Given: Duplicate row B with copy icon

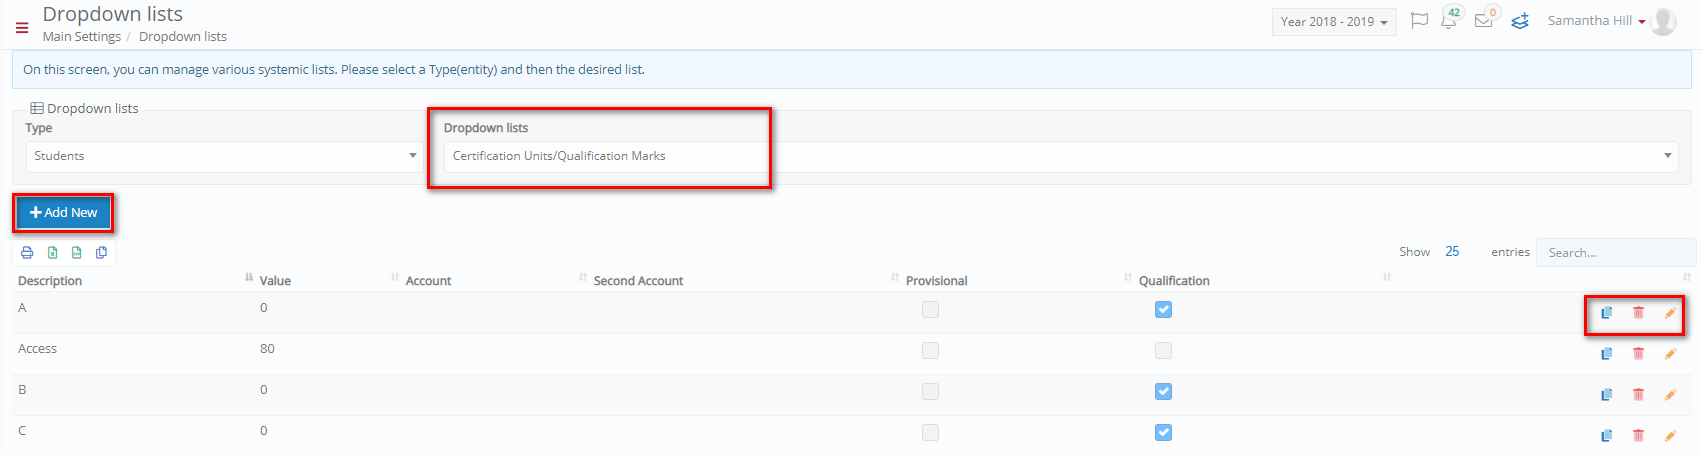Looking at the screenshot, I should point(1607,395).
